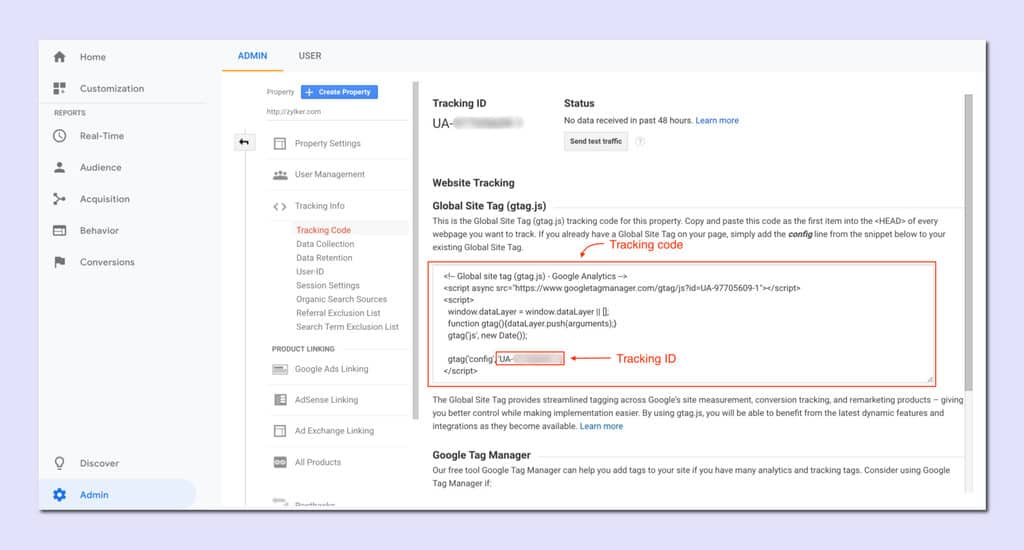Click the Conversions flag icon
1024x550 pixels.
click(x=59, y=262)
